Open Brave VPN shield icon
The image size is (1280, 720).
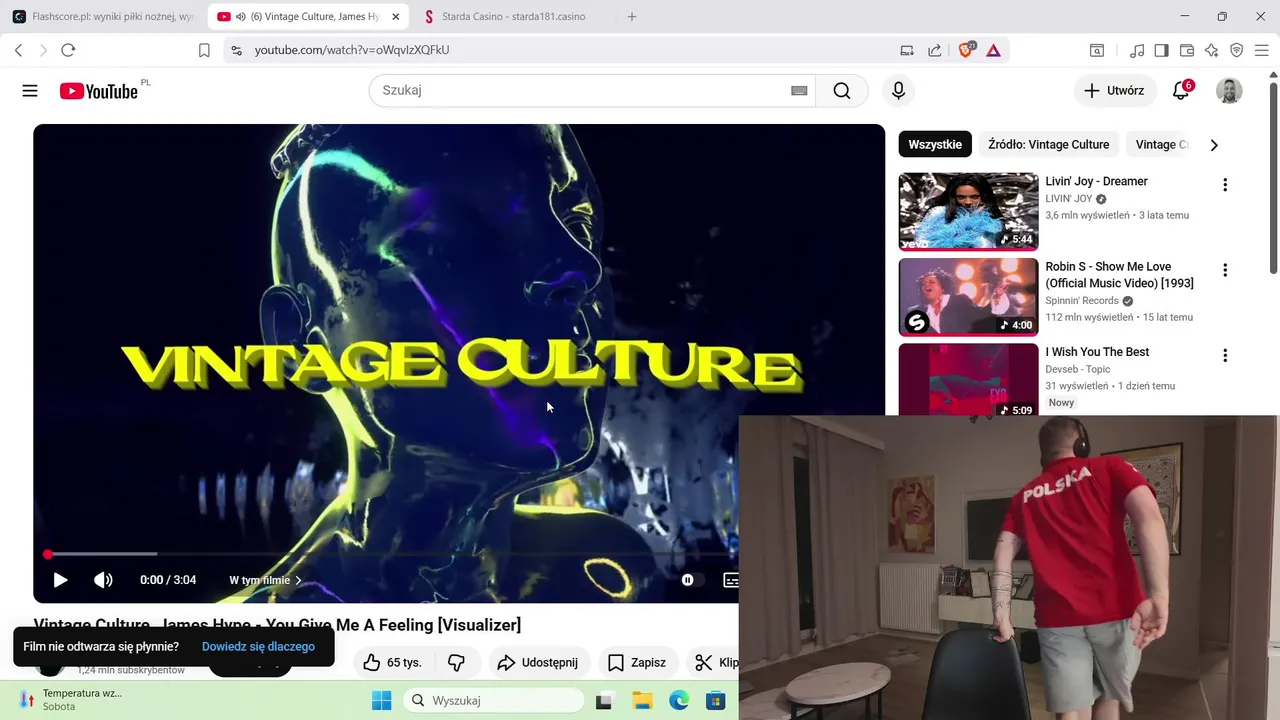[x=1237, y=50]
